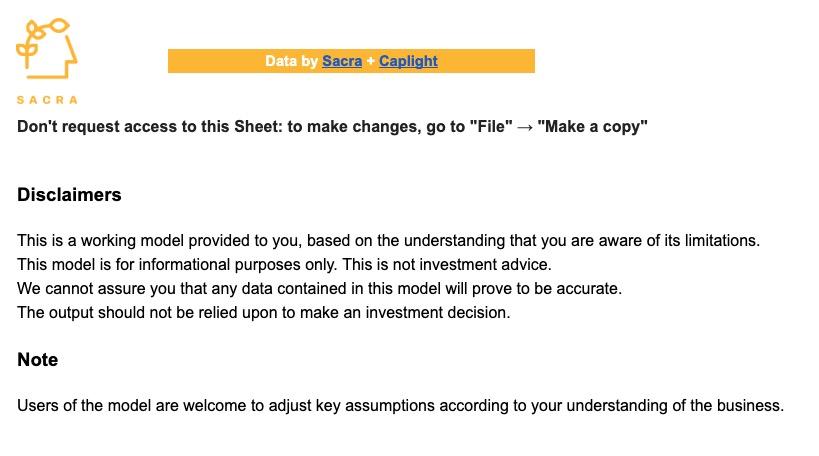Click the Sacra house-and-plant logo icon
The image size is (819, 456).
coord(46,49)
